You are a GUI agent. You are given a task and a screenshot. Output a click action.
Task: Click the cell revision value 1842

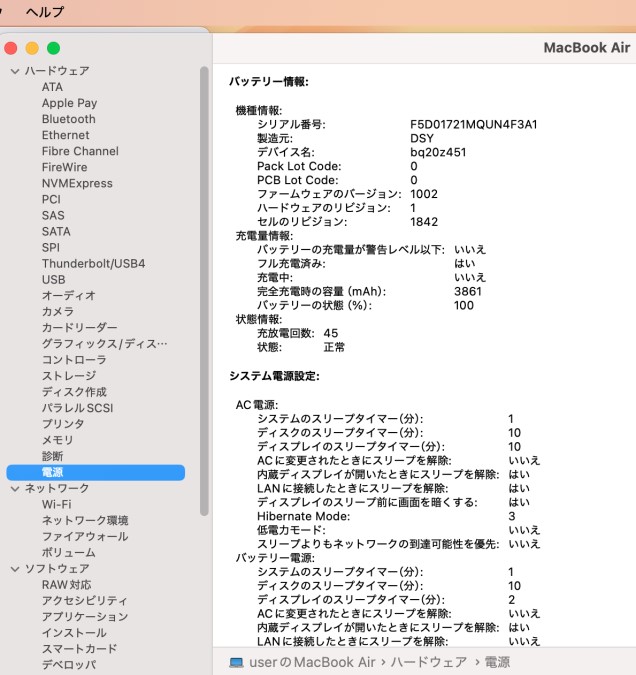coord(424,222)
